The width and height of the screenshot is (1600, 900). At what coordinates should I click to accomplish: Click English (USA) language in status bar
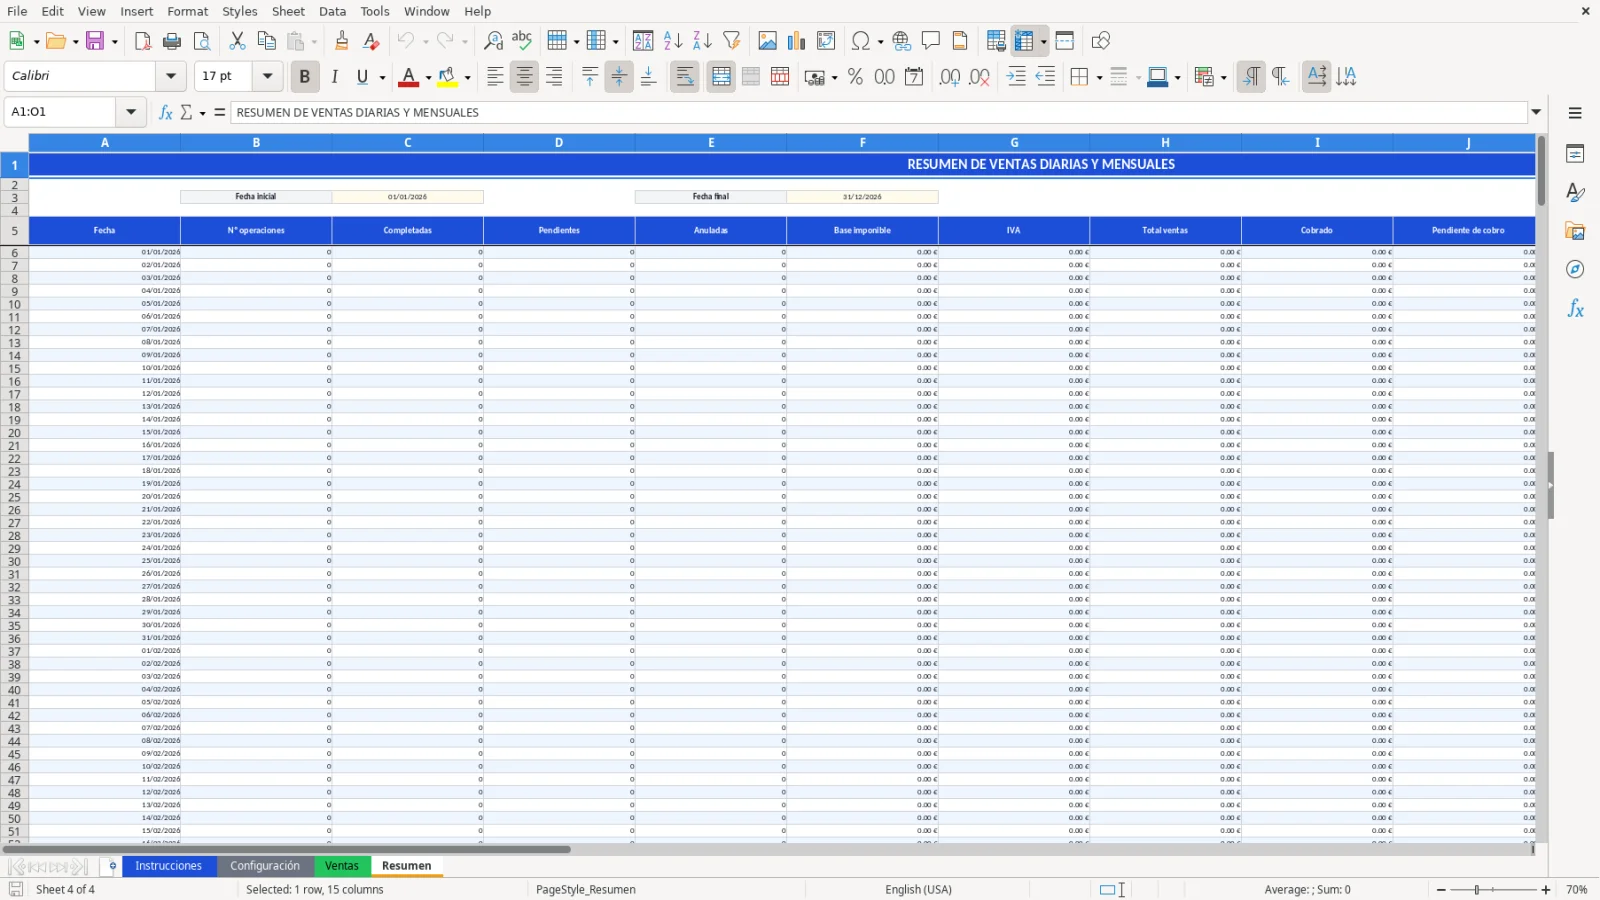point(918,890)
